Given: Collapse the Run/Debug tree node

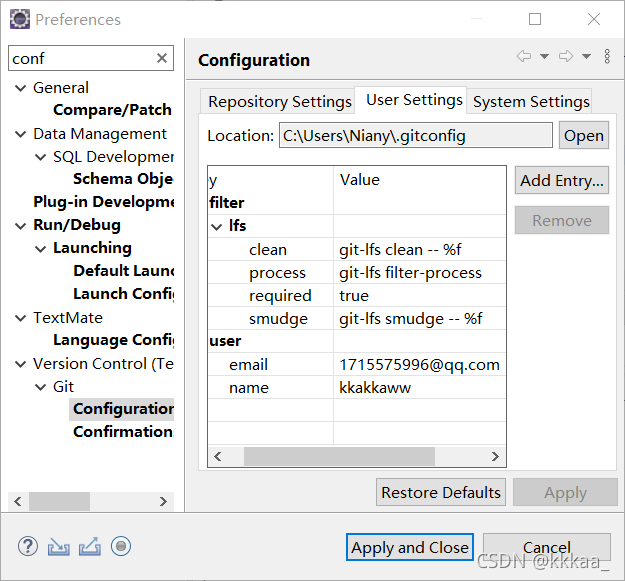Looking at the screenshot, I should click(20, 226).
